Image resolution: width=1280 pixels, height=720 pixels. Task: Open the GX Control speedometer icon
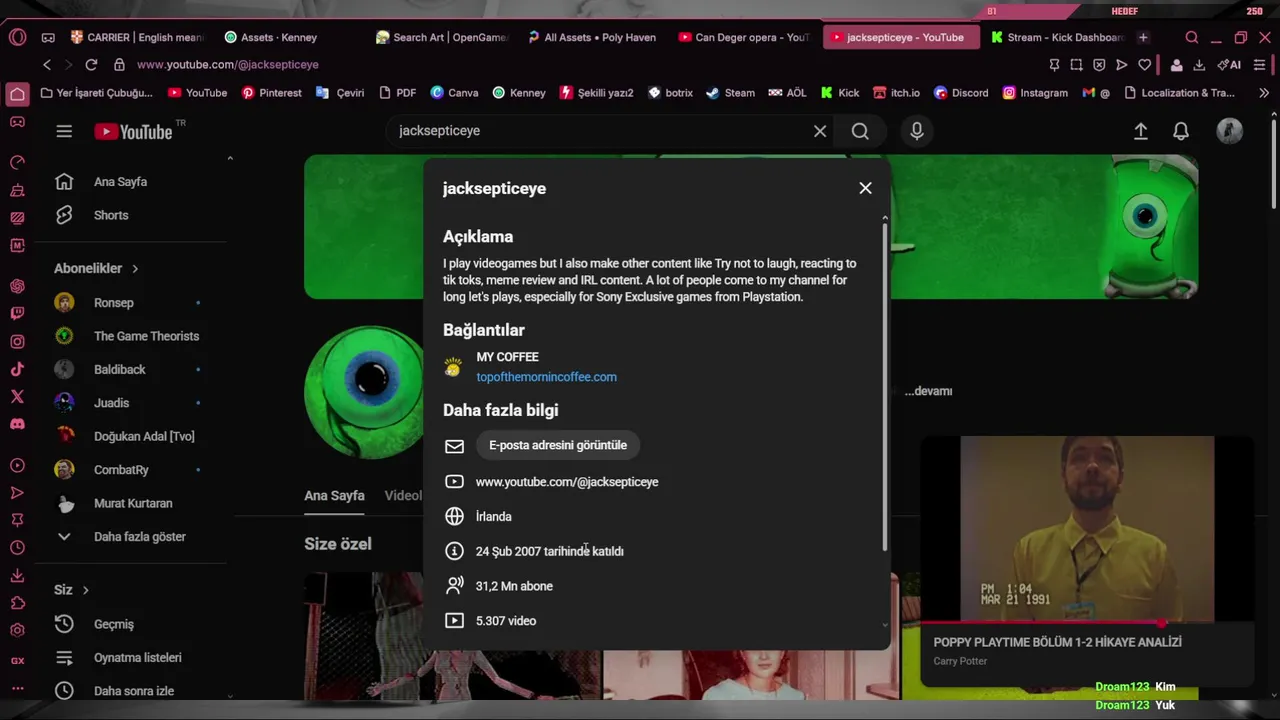pos(17,162)
